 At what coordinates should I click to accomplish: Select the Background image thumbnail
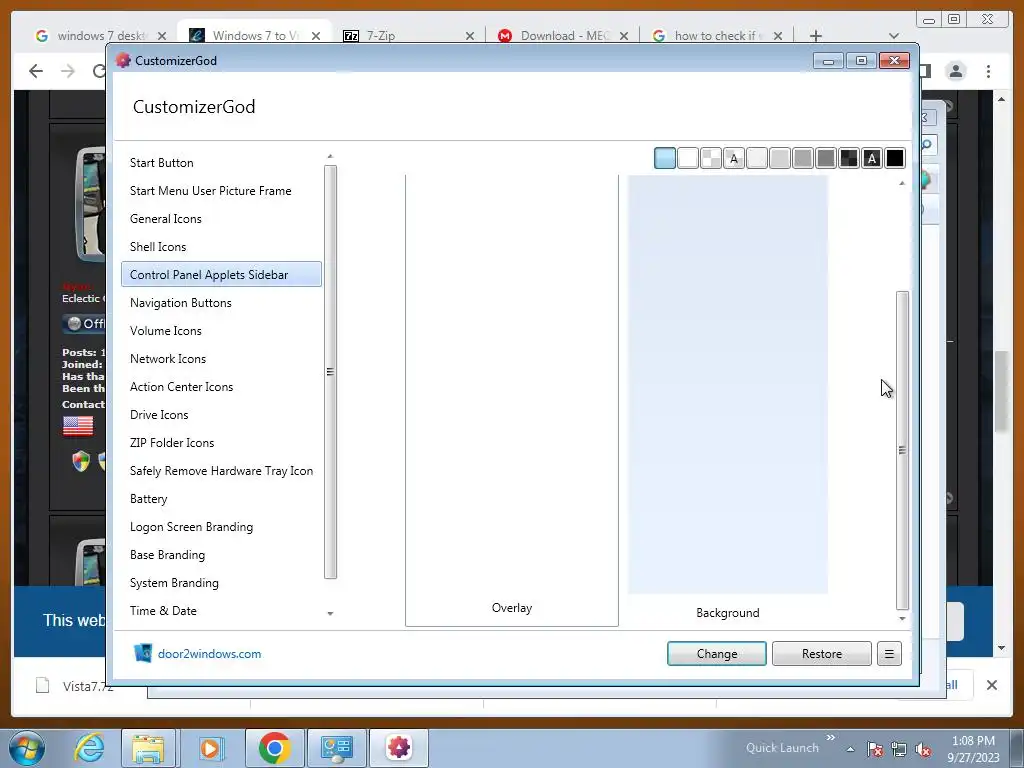(x=728, y=385)
